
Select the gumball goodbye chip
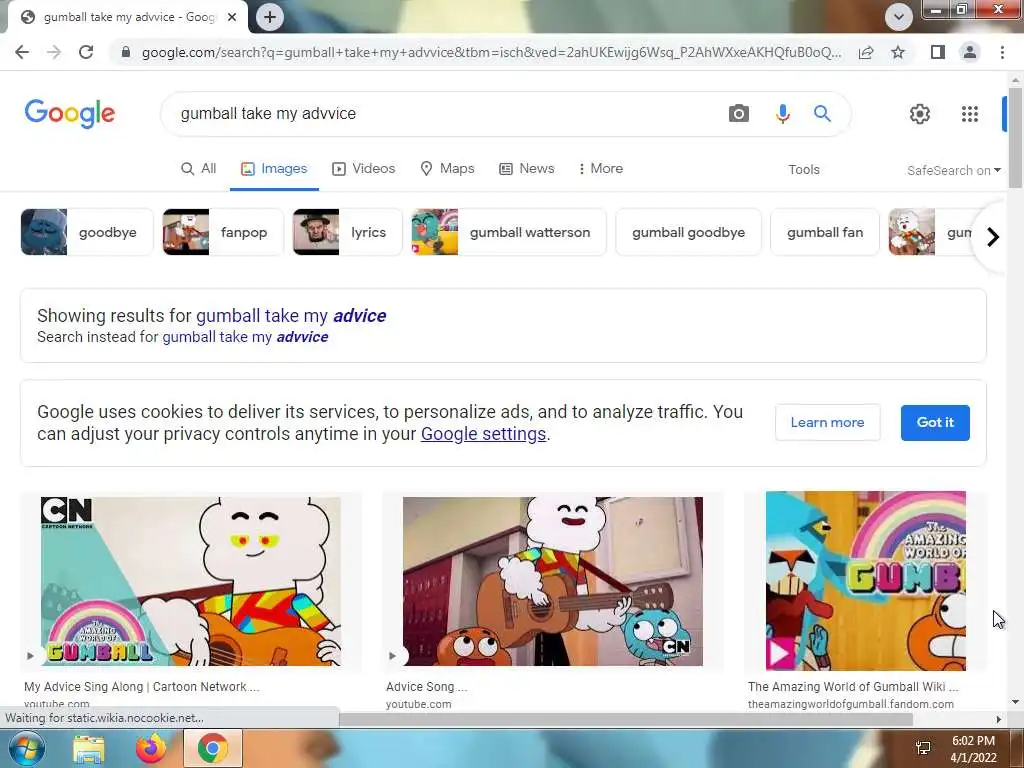688,232
